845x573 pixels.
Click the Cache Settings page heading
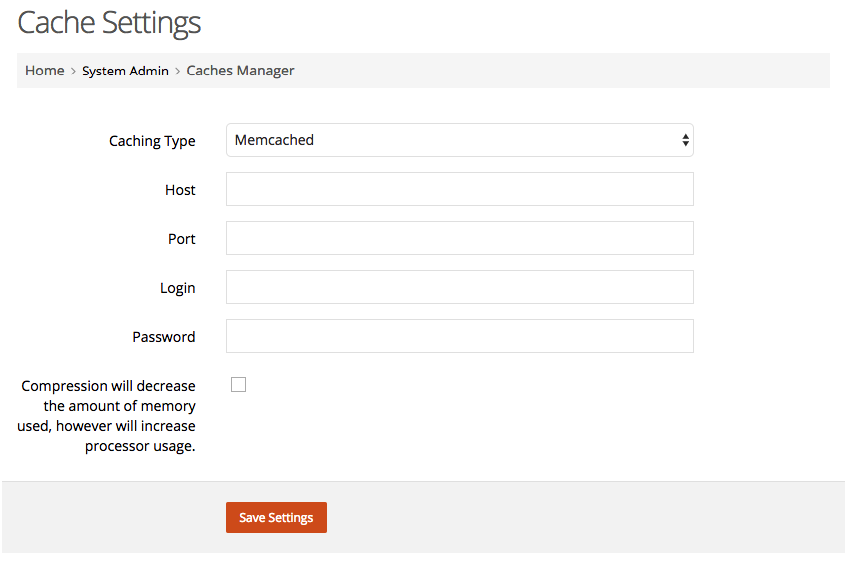click(x=109, y=23)
